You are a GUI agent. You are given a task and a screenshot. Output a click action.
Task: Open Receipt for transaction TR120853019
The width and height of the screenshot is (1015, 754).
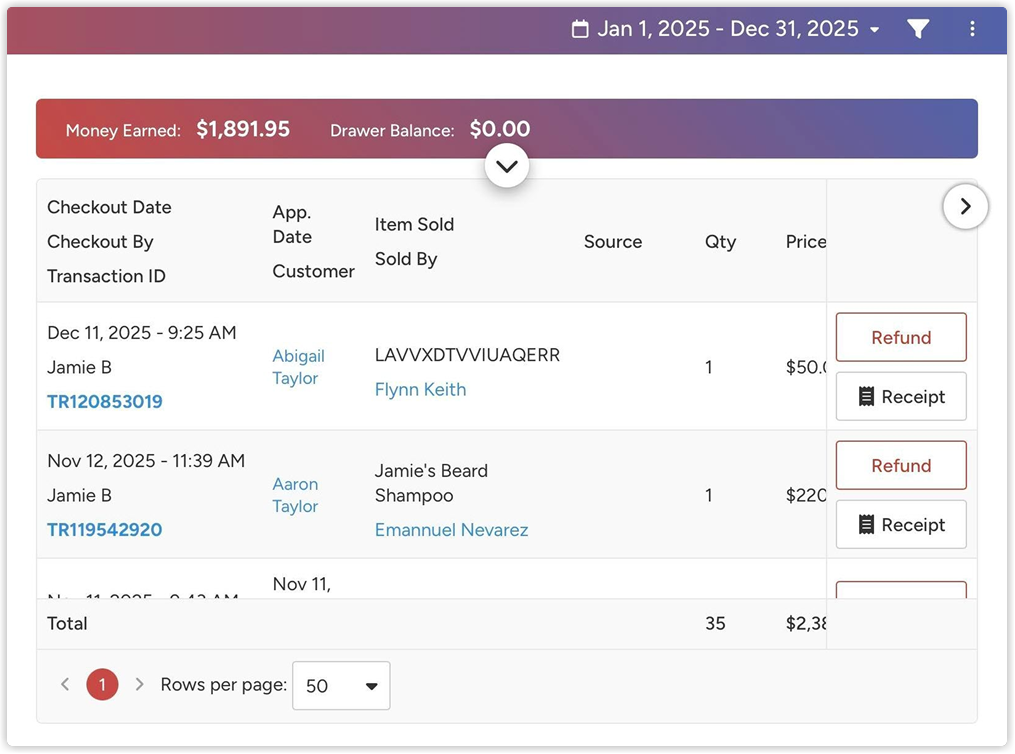pos(901,396)
